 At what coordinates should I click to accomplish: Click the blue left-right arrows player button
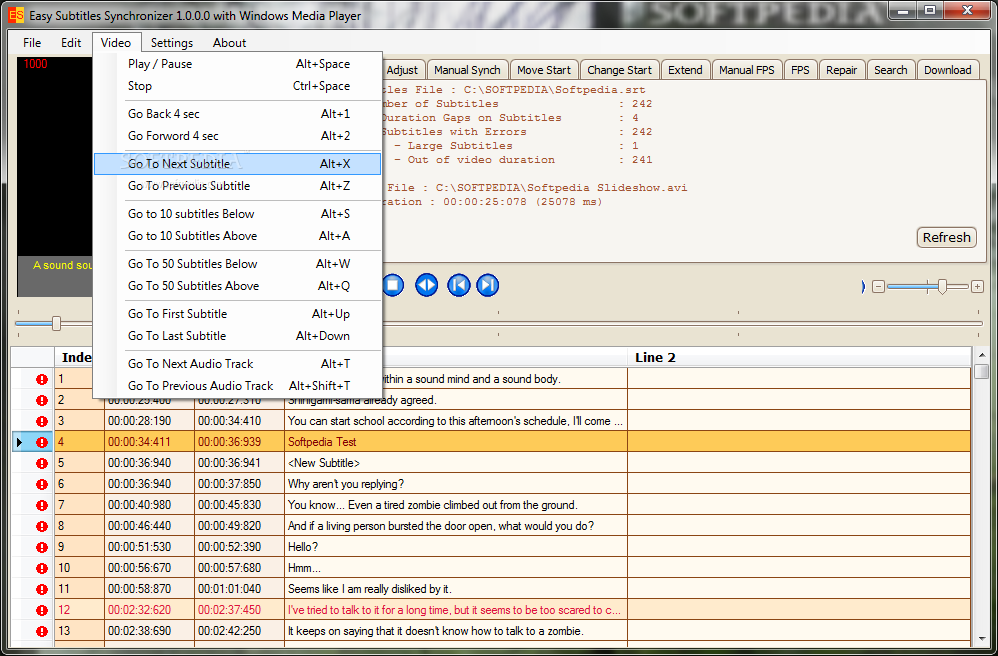(x=426, y=284)
